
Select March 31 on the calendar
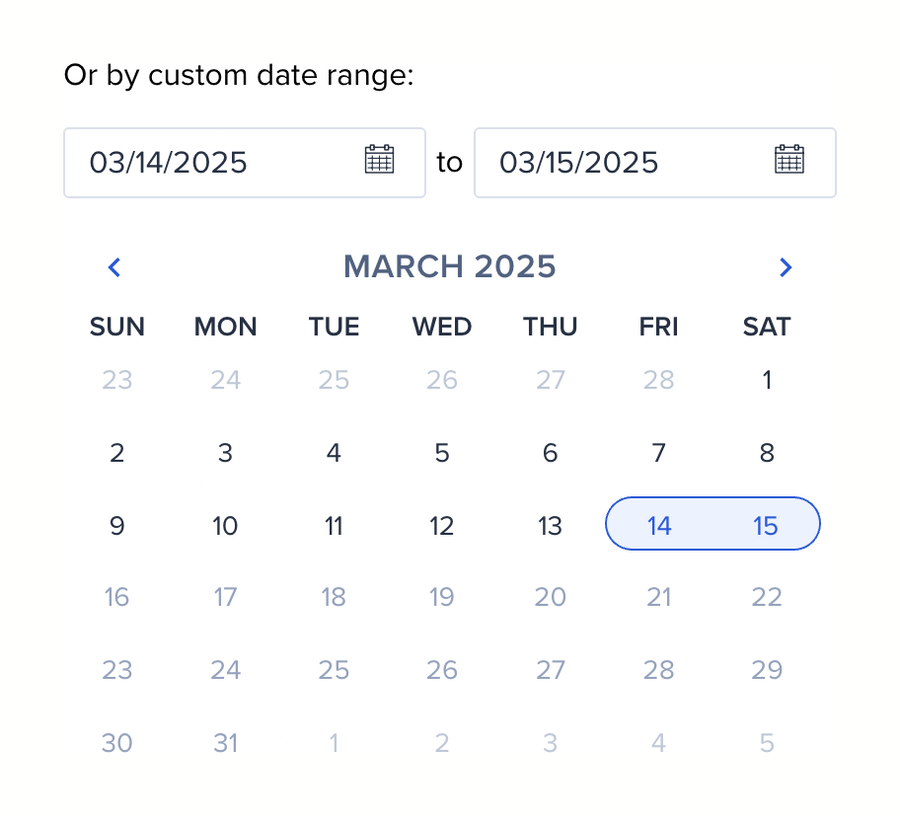click(x=225, y=743)
